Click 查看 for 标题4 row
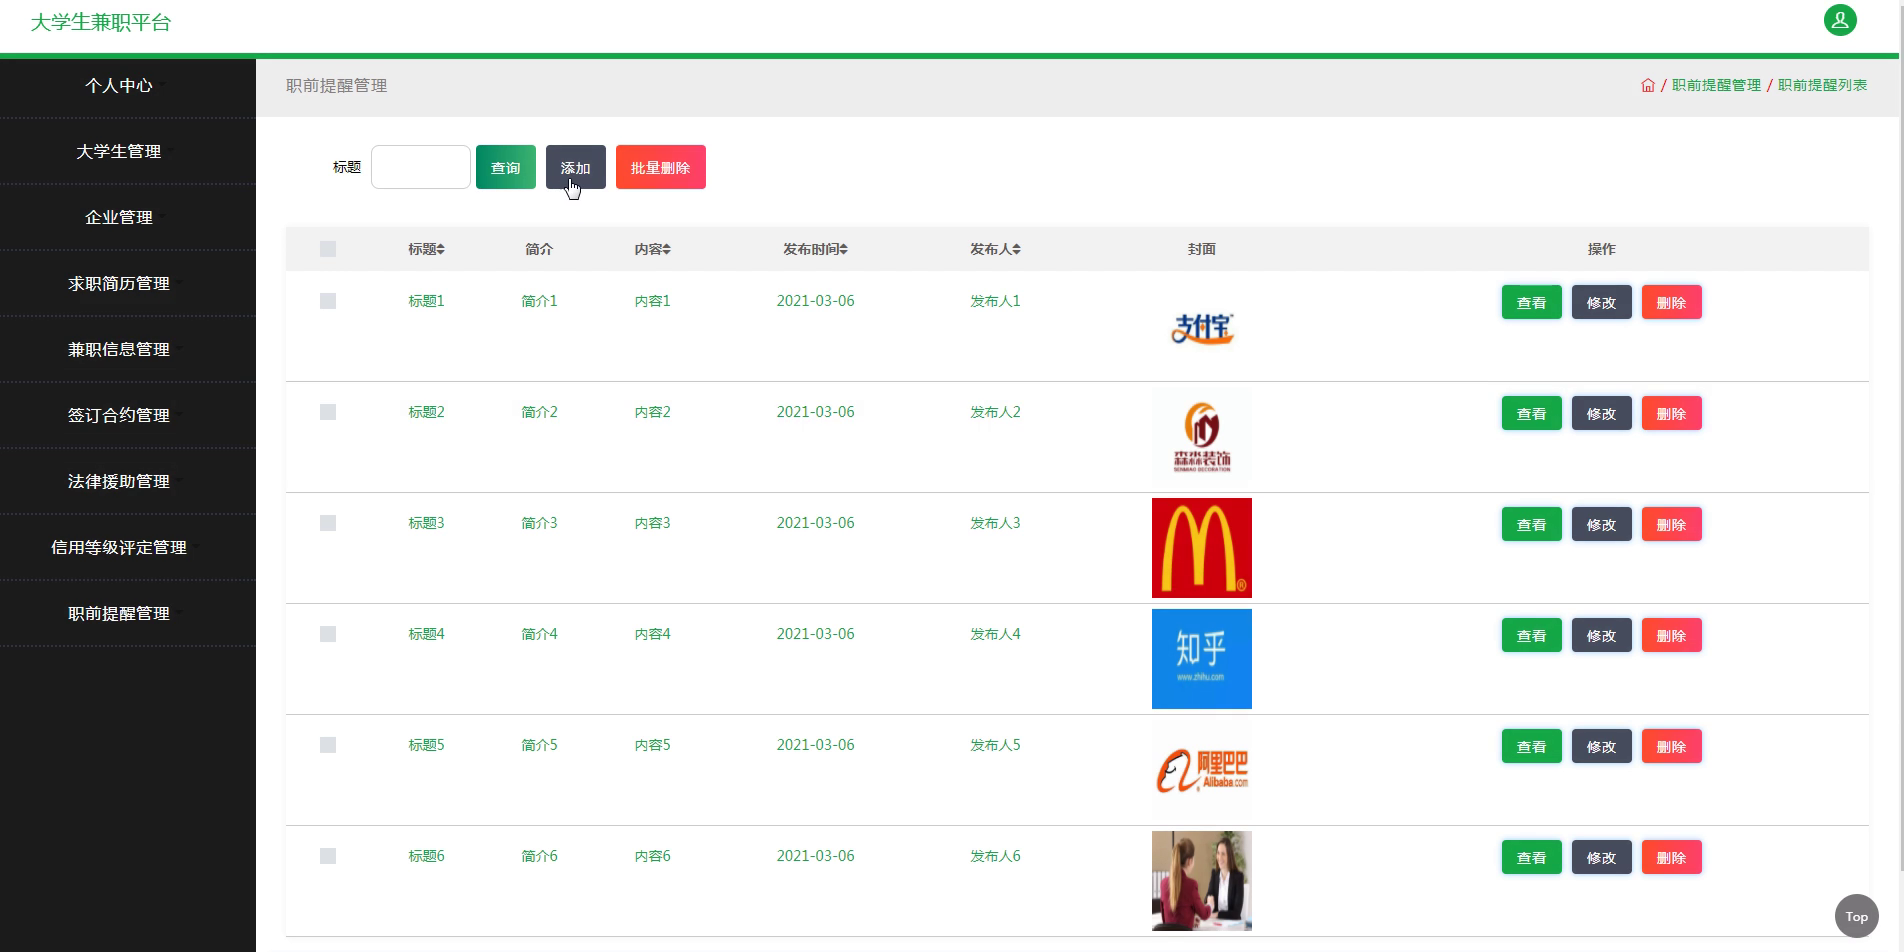Image resolution: width=1904 pixels, height=952 pixels. [x=1532, y=636]
